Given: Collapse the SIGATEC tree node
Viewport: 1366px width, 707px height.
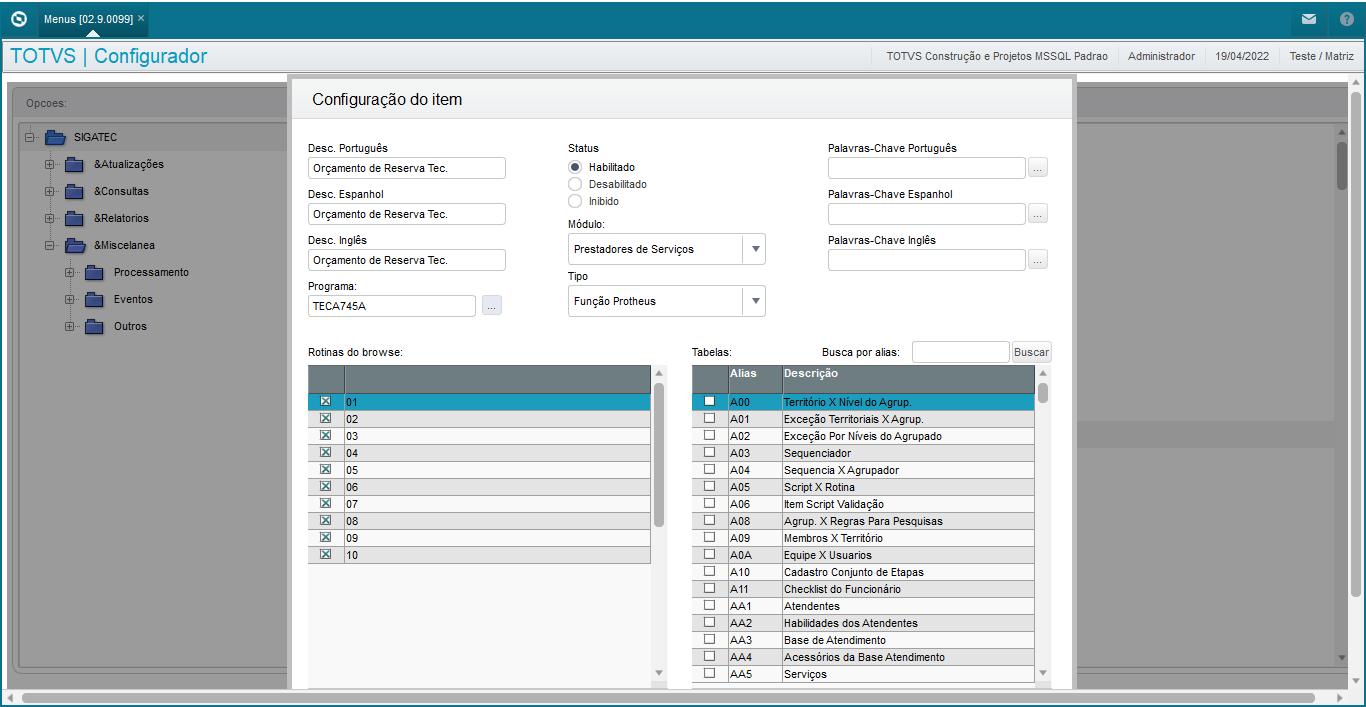Looking at the screenshot, I should tap(29, 137).
